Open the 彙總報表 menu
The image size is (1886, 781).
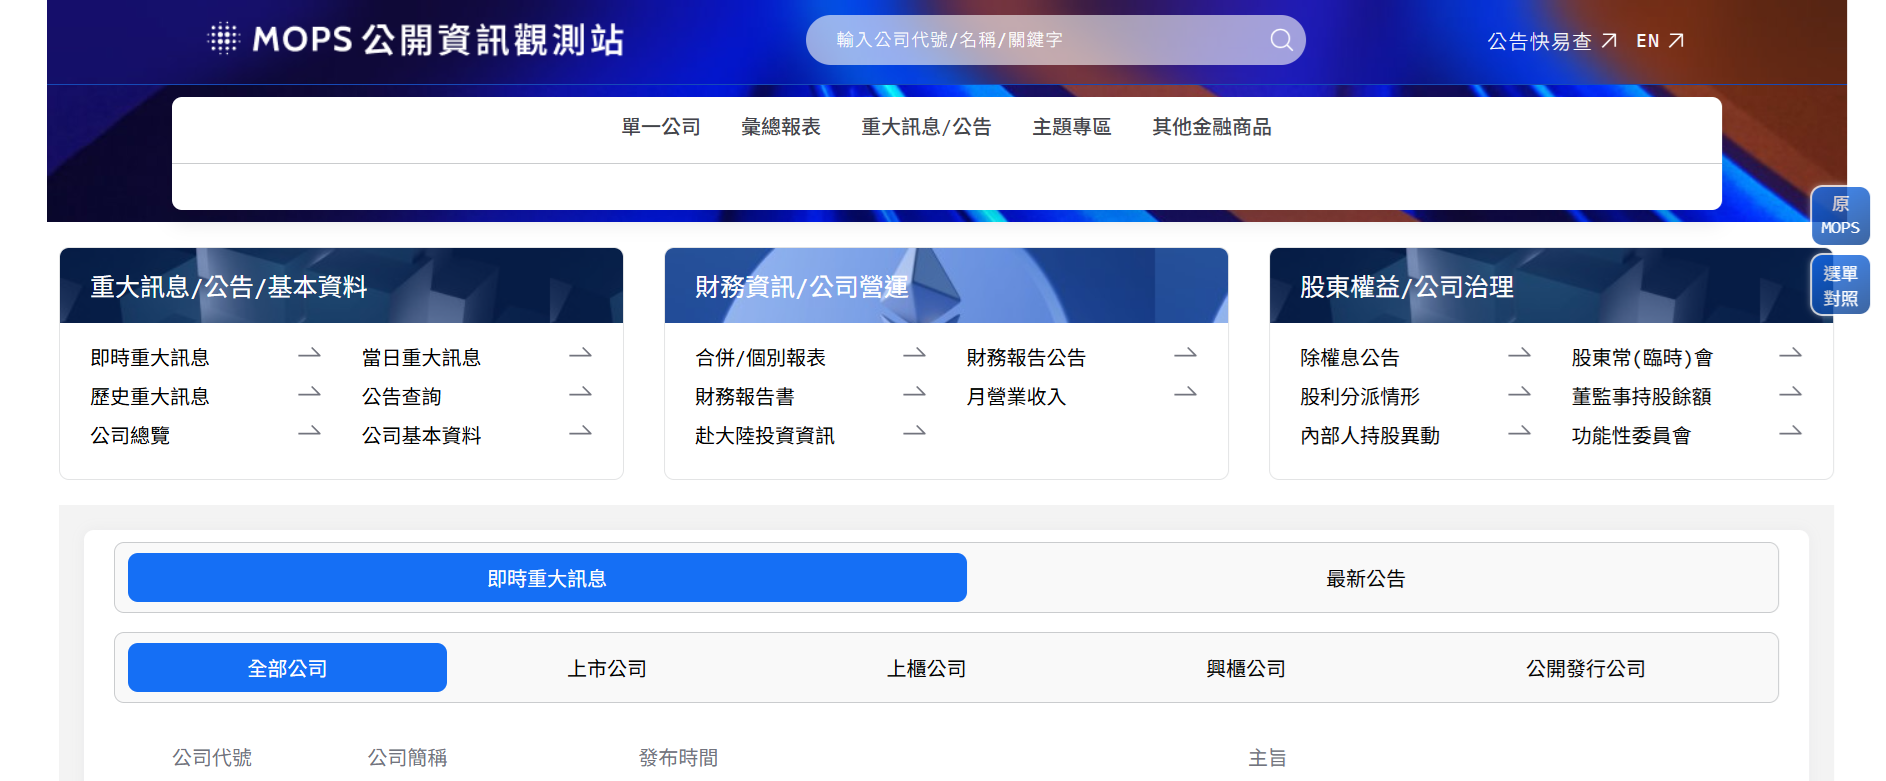(781, 127)
